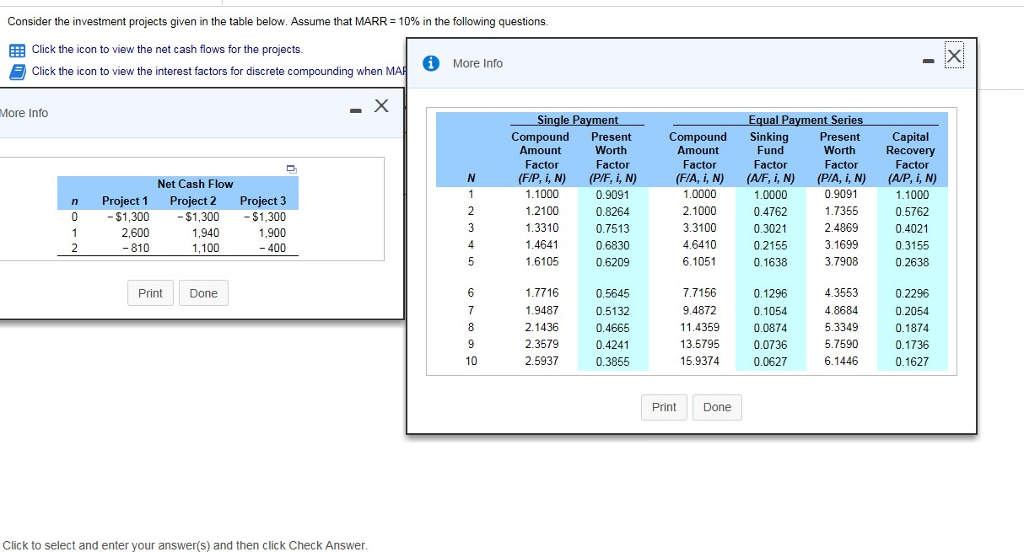
Task: Click the 1.7355 Present Worth Factor cell
Action: click(x=840, y=211)
